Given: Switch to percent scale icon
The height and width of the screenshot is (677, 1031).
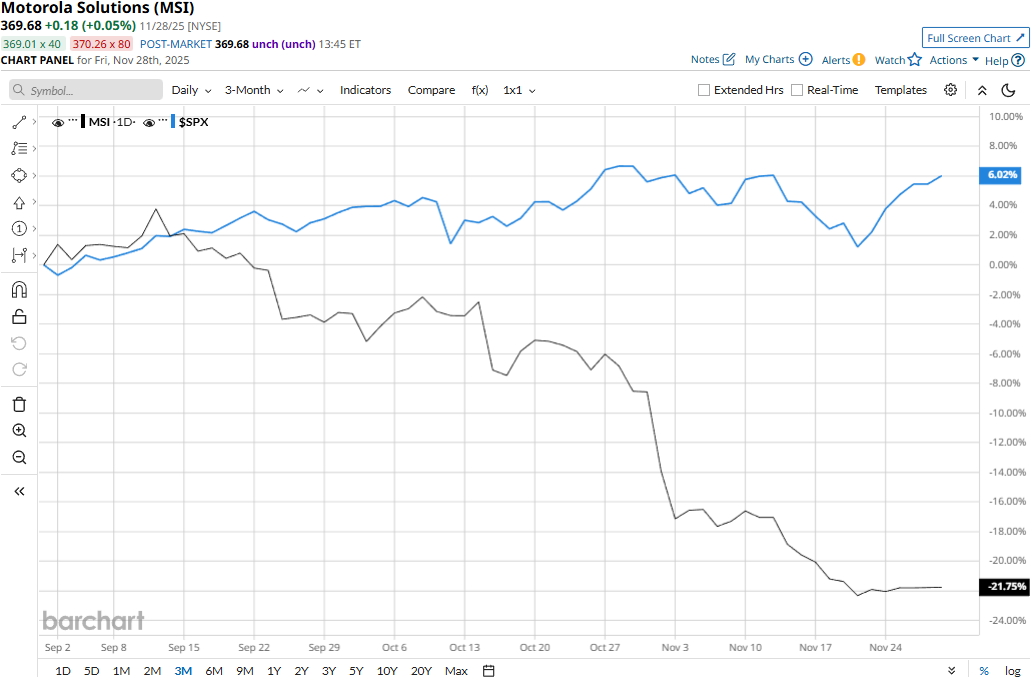Looking at the screenshot, I should [x=984, y=670].
